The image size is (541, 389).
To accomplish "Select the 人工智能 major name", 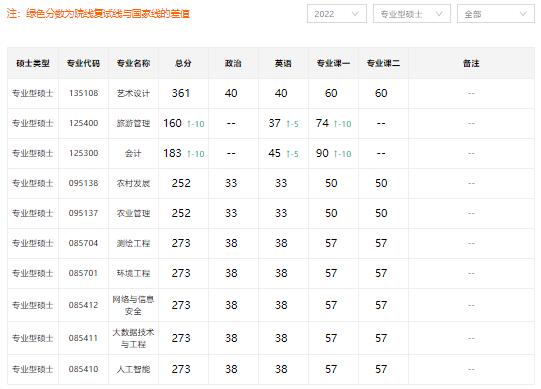I will click(133, 369).
